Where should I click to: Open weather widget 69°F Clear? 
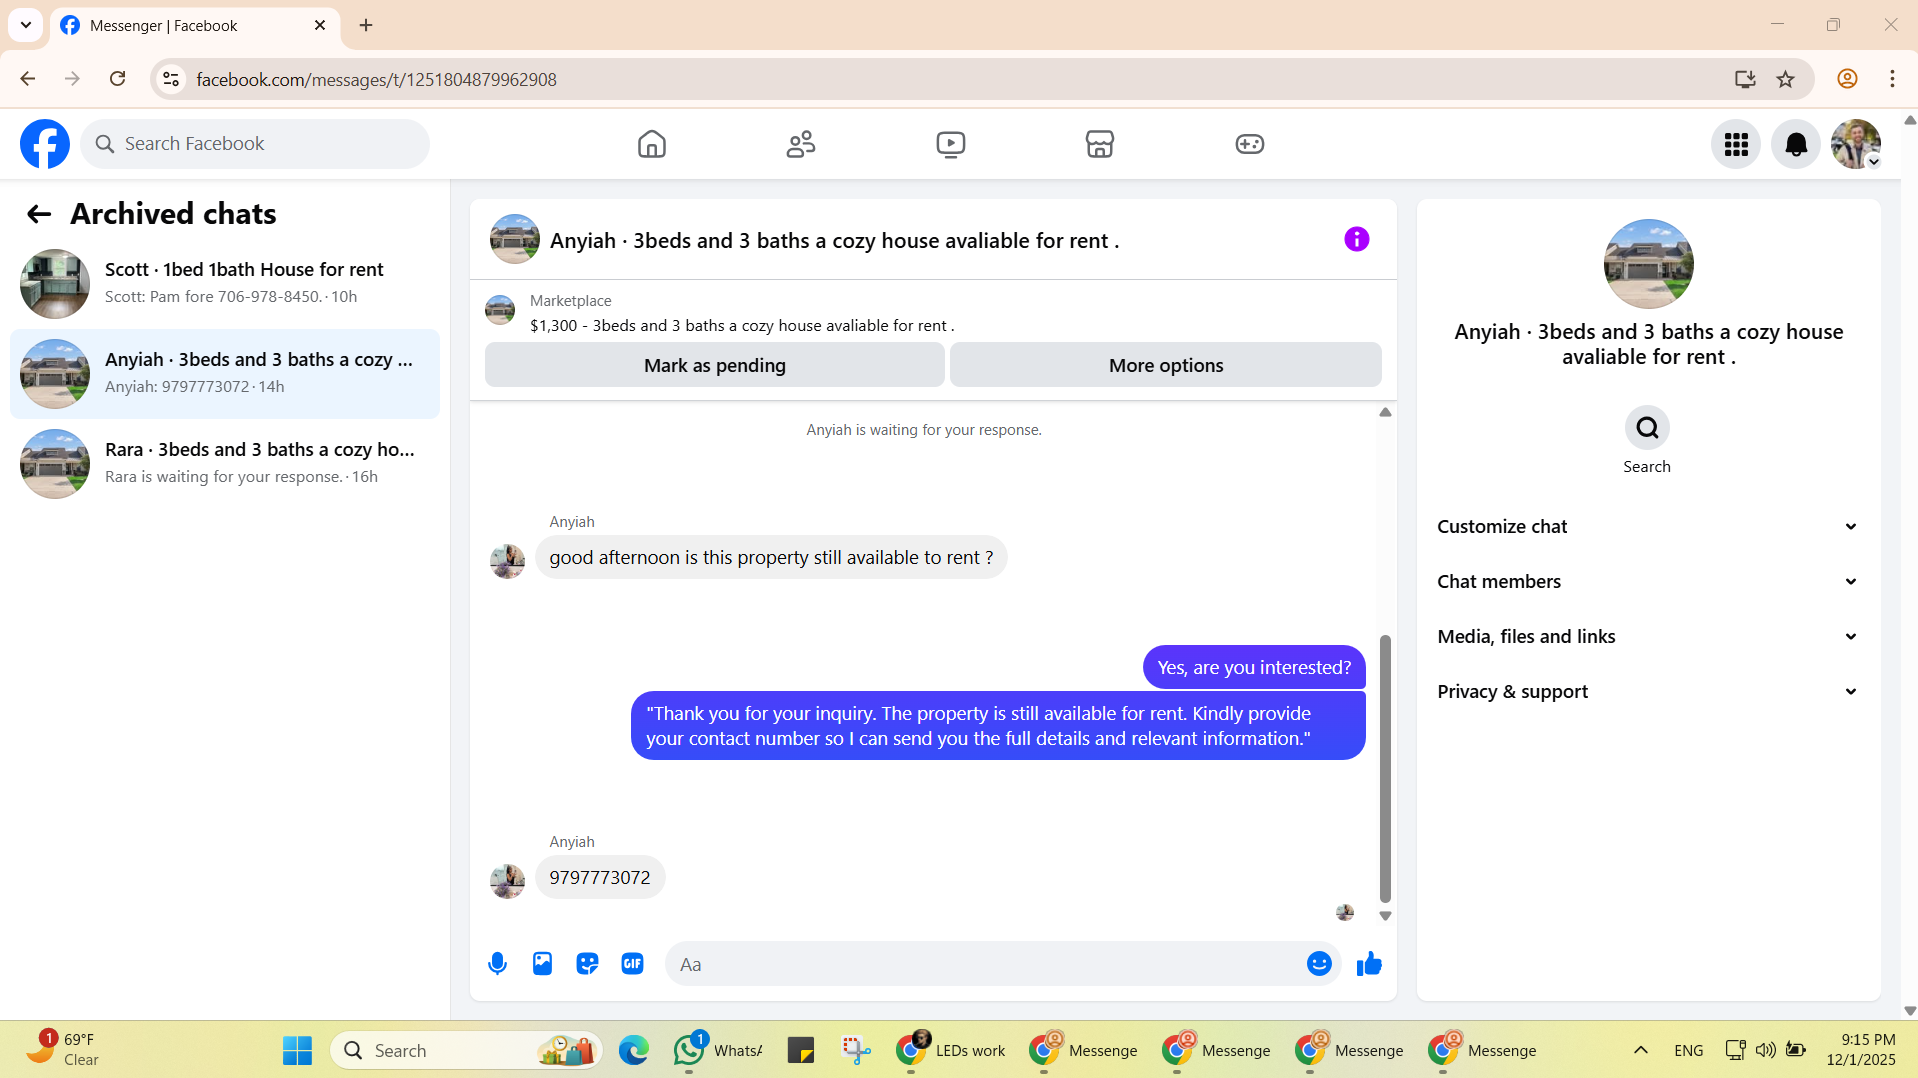tap(62, 1050)
